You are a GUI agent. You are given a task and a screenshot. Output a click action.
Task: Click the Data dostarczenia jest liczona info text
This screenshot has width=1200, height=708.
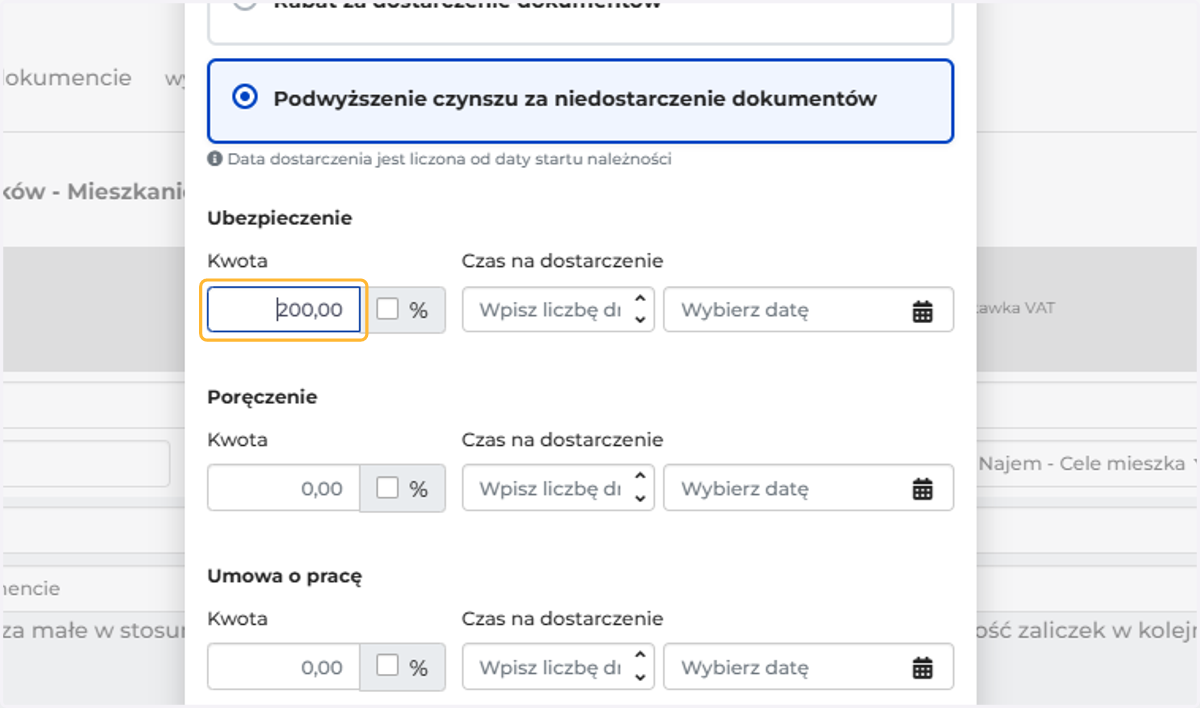pos(449,159)
